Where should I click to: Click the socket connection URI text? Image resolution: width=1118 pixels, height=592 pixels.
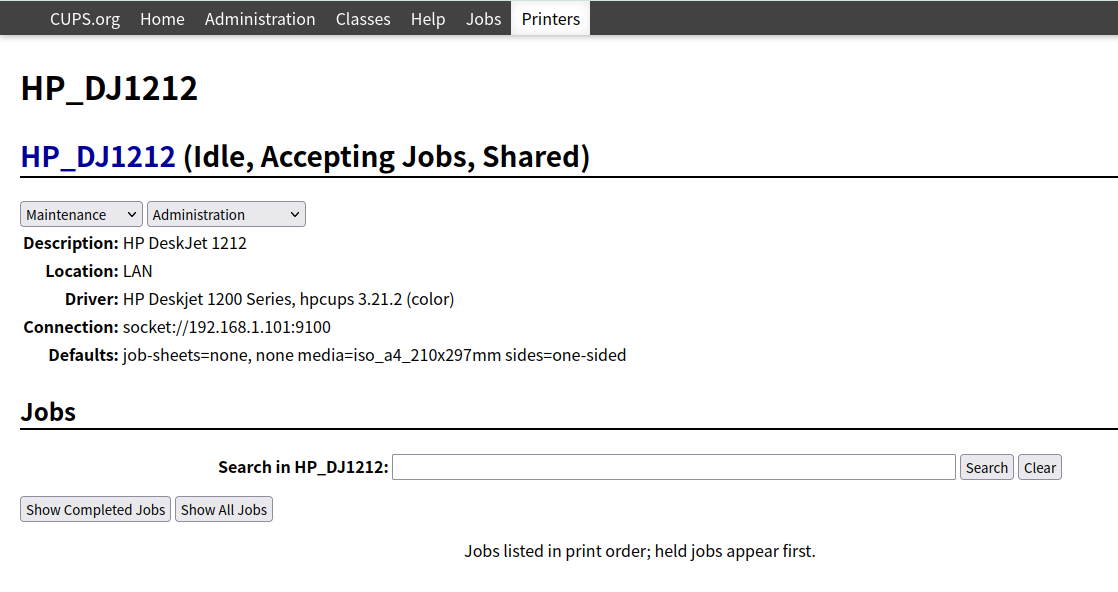coord(227,327)
